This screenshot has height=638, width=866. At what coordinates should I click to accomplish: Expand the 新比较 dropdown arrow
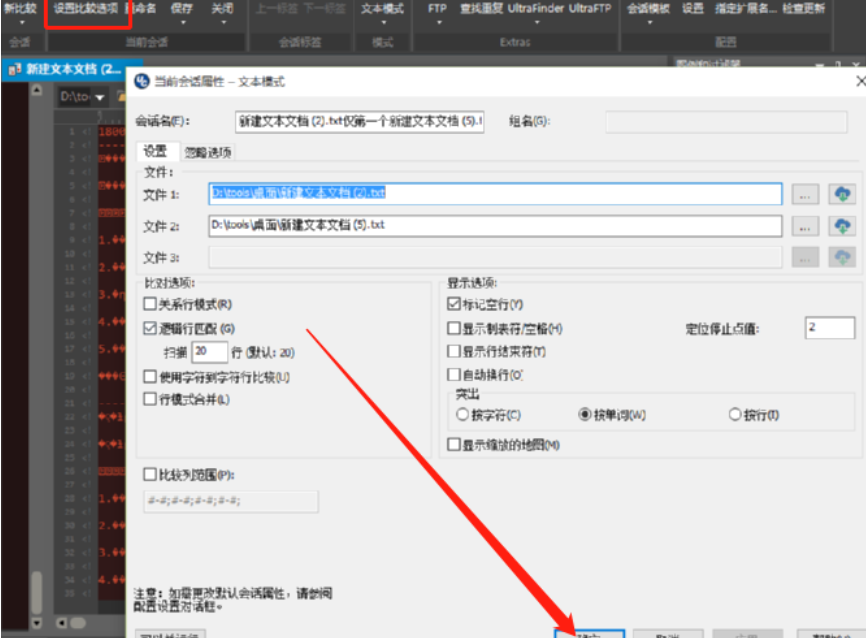[22, 23]
